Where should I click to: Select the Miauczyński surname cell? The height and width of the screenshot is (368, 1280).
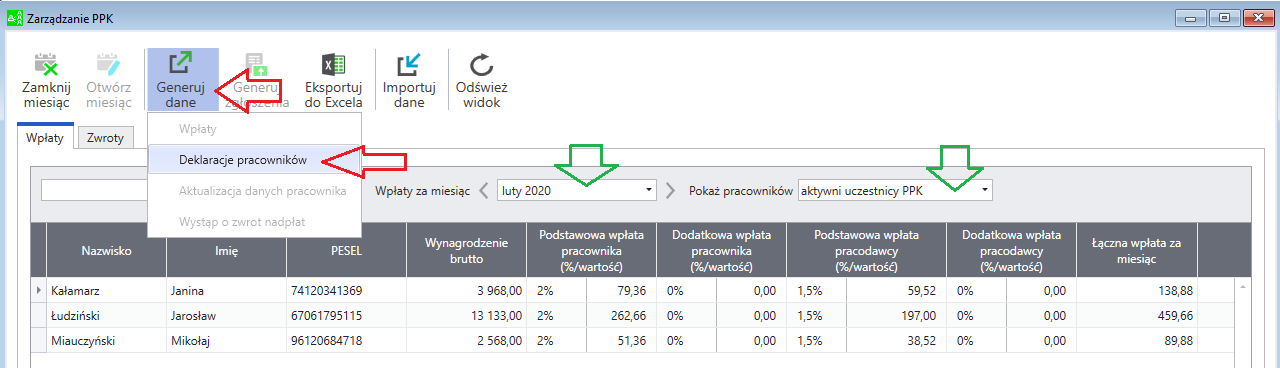[x=107, y=341]
